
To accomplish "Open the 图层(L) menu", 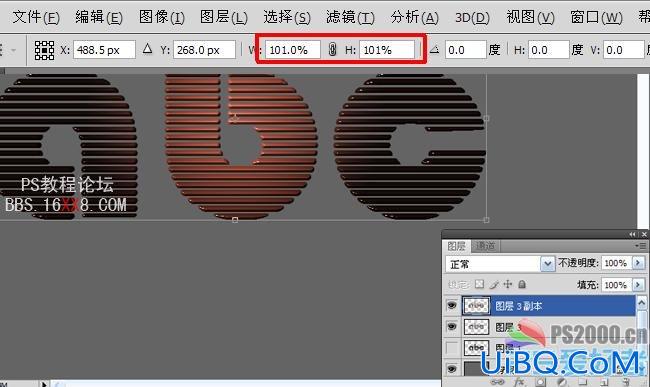I will 224,17.
